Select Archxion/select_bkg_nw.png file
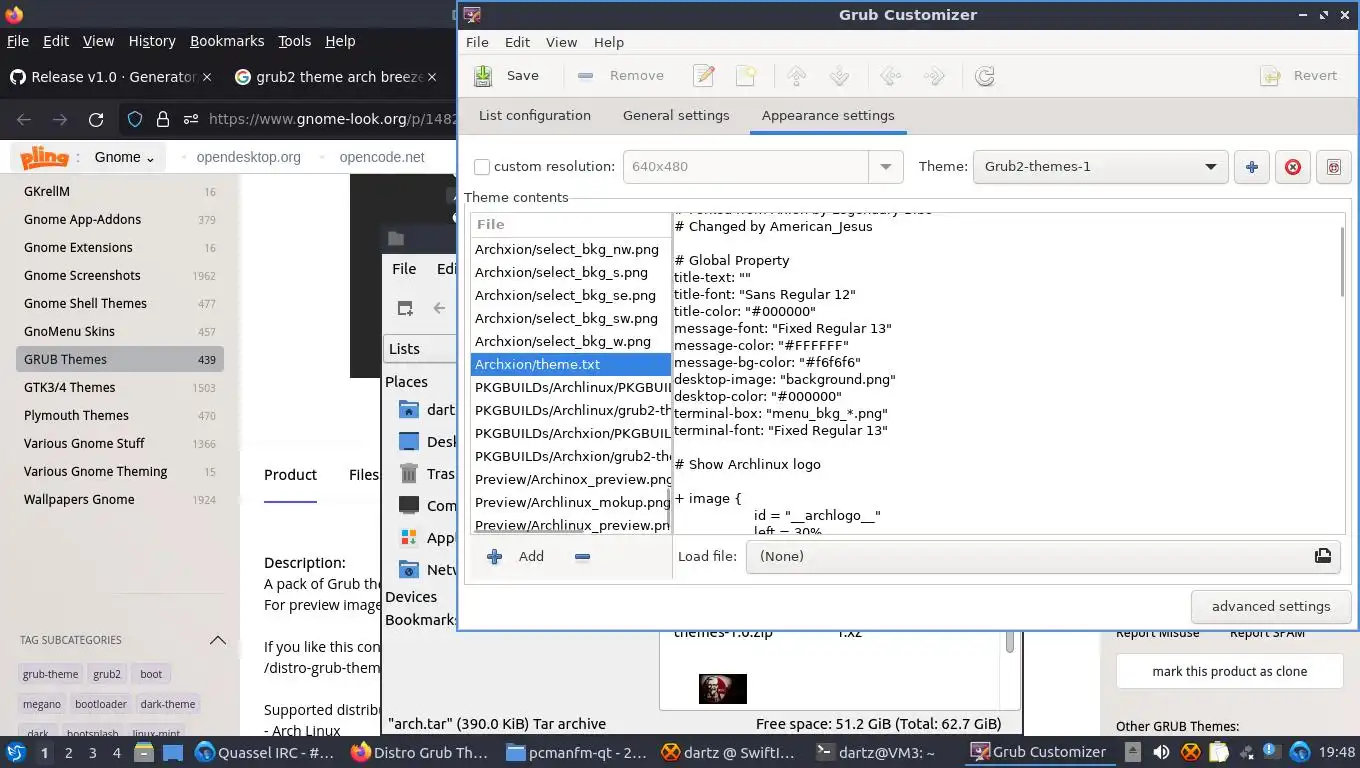This screenshot has width=1360, height=768. [x=571, y=249]
